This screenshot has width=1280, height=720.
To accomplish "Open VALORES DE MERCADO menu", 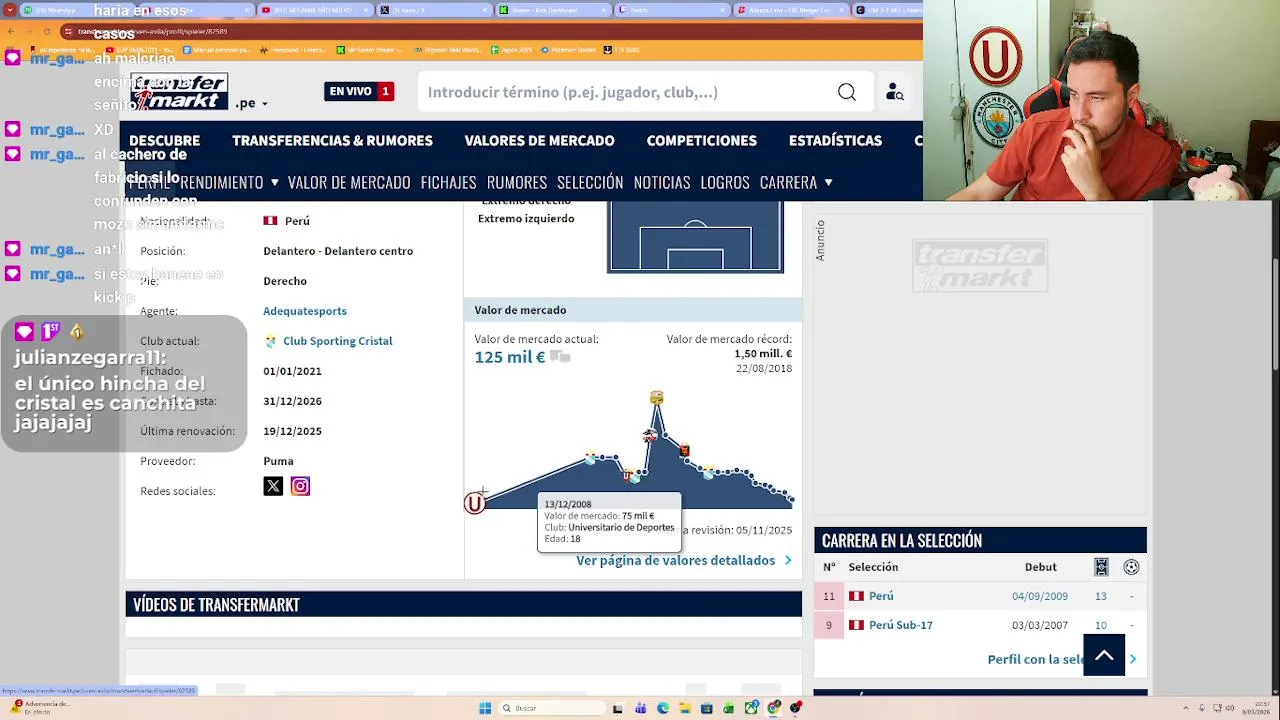I will pos(539,141).
